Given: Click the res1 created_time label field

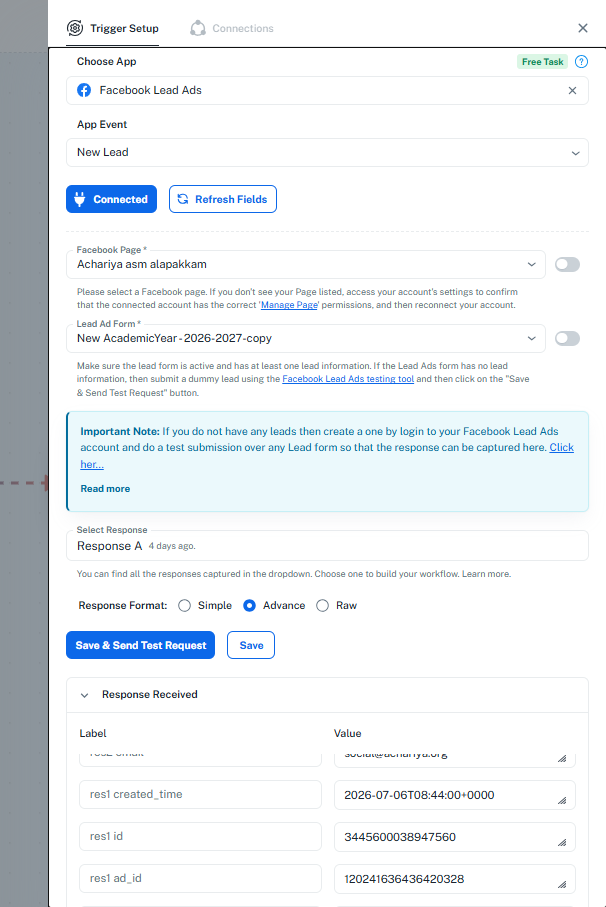Looking at the screenshot, I should [200, 795].
